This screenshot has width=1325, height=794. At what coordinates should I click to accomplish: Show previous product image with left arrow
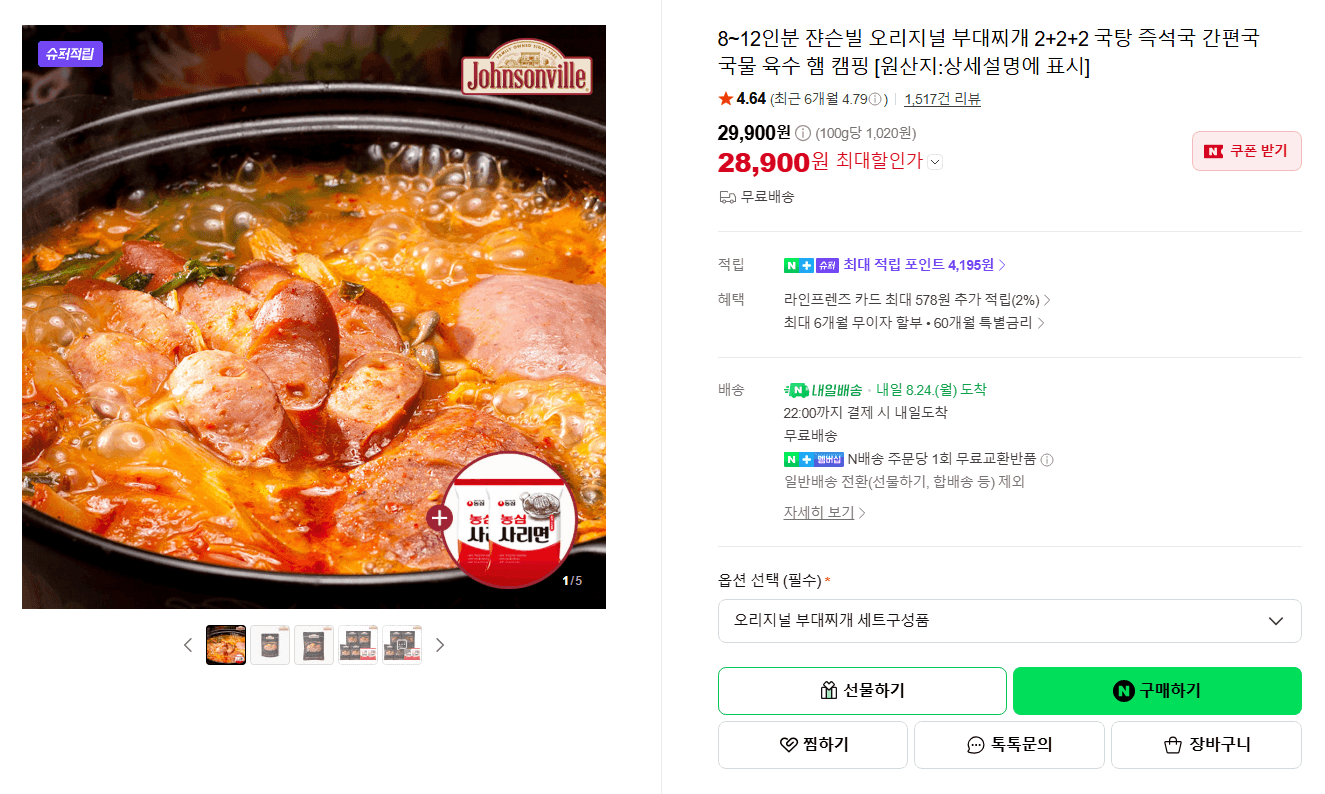click(188, 645)
